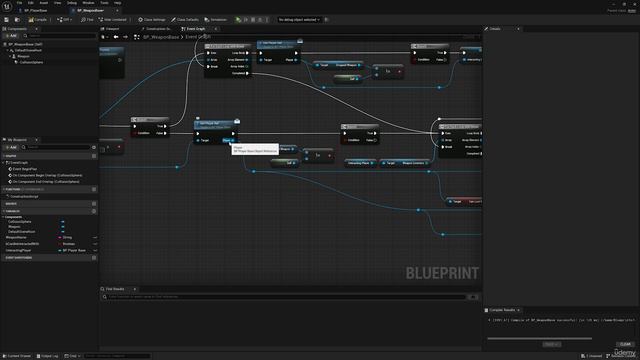
Task: Open the Window menu
Action: click(88, 3)
